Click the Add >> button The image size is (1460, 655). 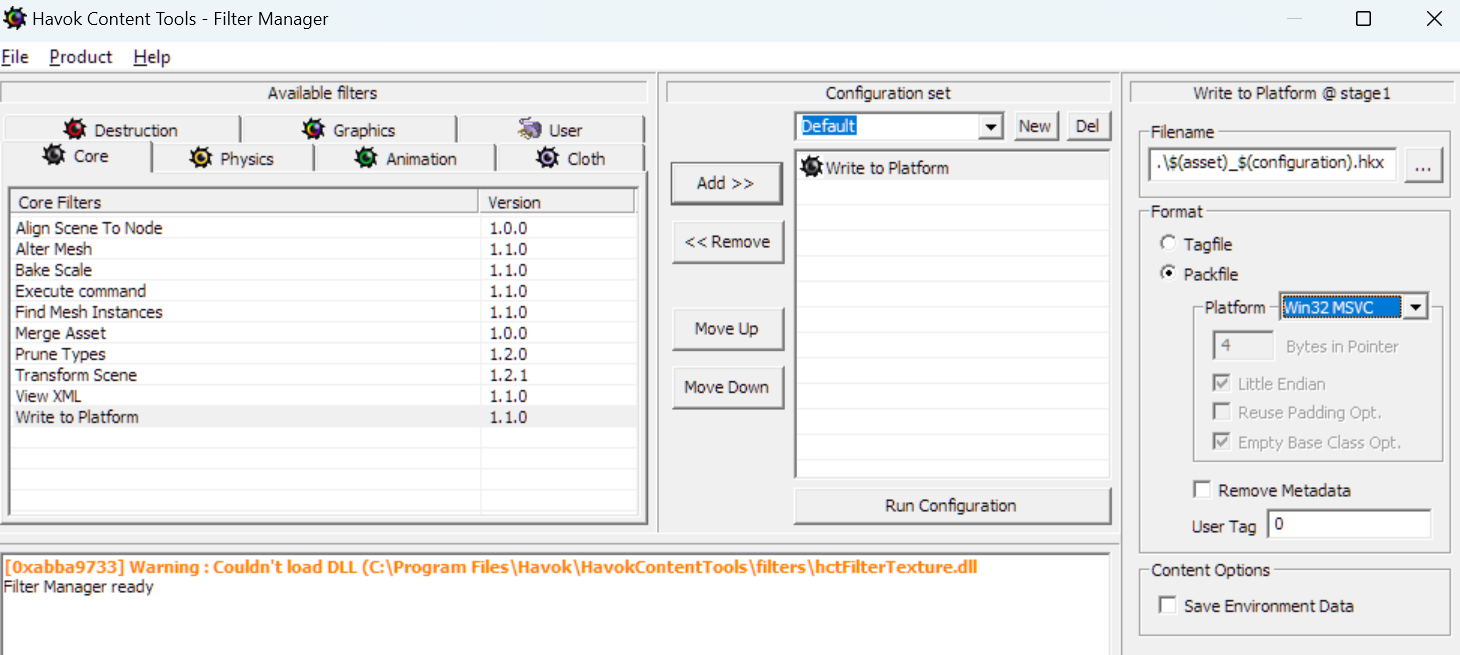726,183
